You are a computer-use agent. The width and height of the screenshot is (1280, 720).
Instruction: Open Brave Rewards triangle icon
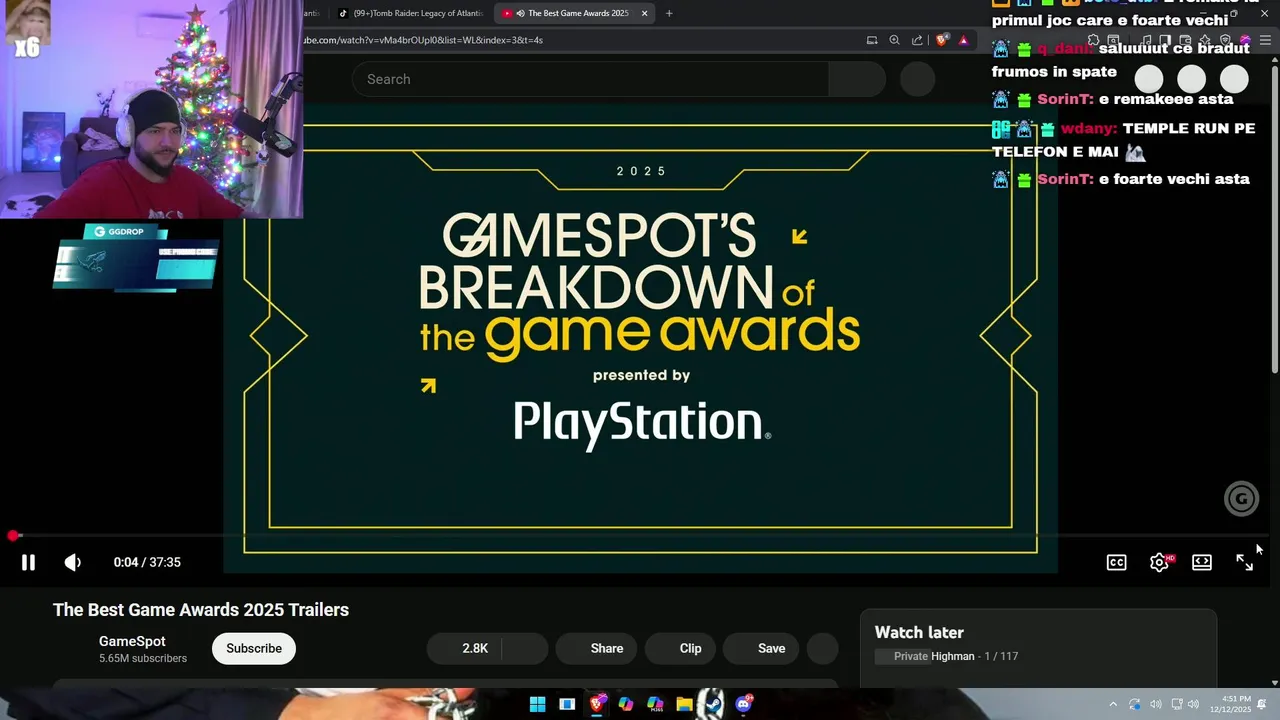pos(963,40)
